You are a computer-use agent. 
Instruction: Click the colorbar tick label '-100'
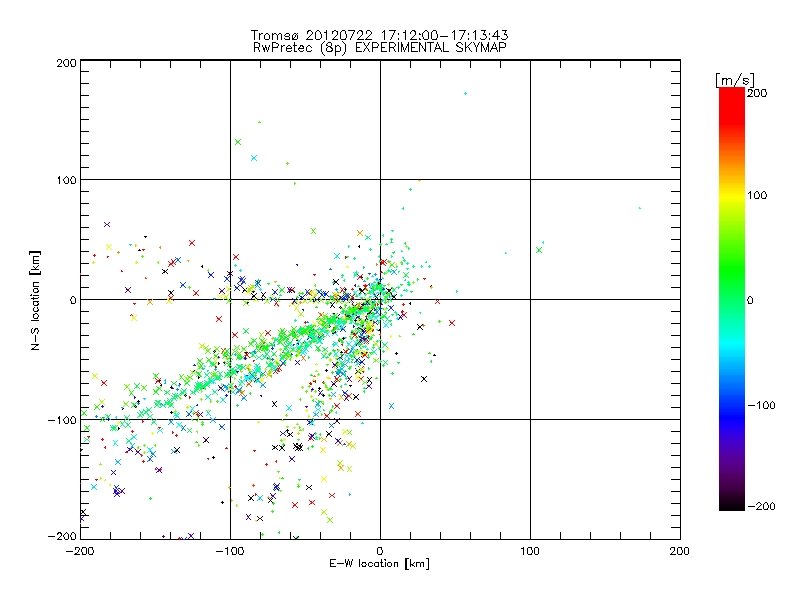(760, 404)
